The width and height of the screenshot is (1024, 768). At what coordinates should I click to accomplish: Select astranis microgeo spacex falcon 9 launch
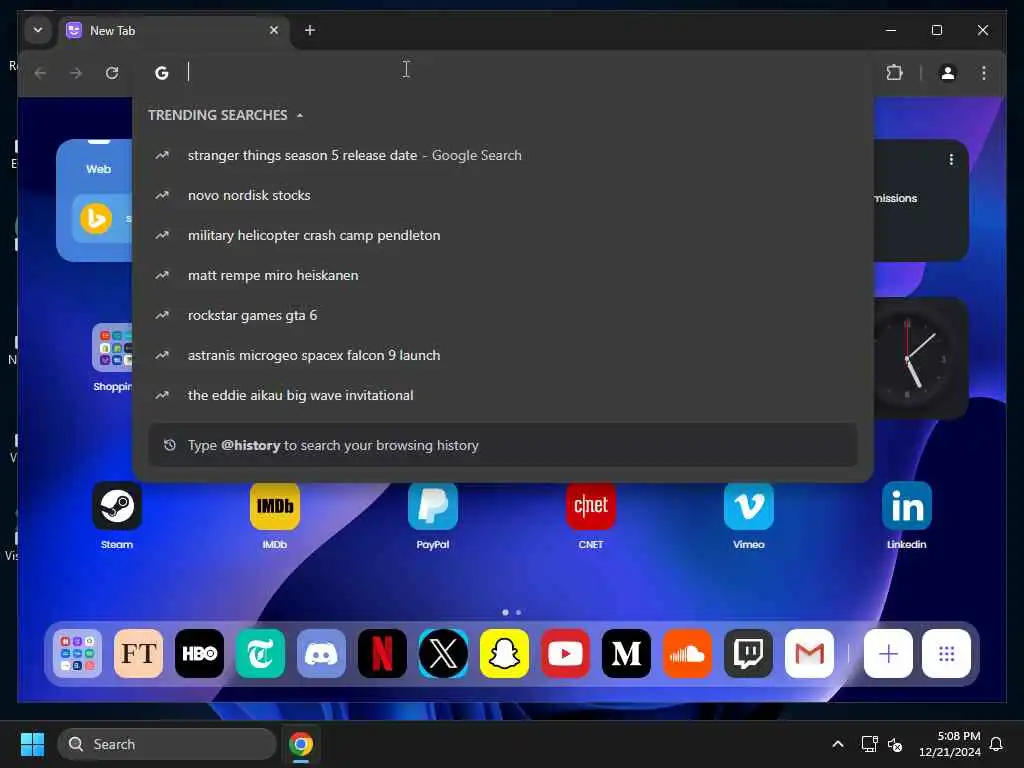point(503,355)
